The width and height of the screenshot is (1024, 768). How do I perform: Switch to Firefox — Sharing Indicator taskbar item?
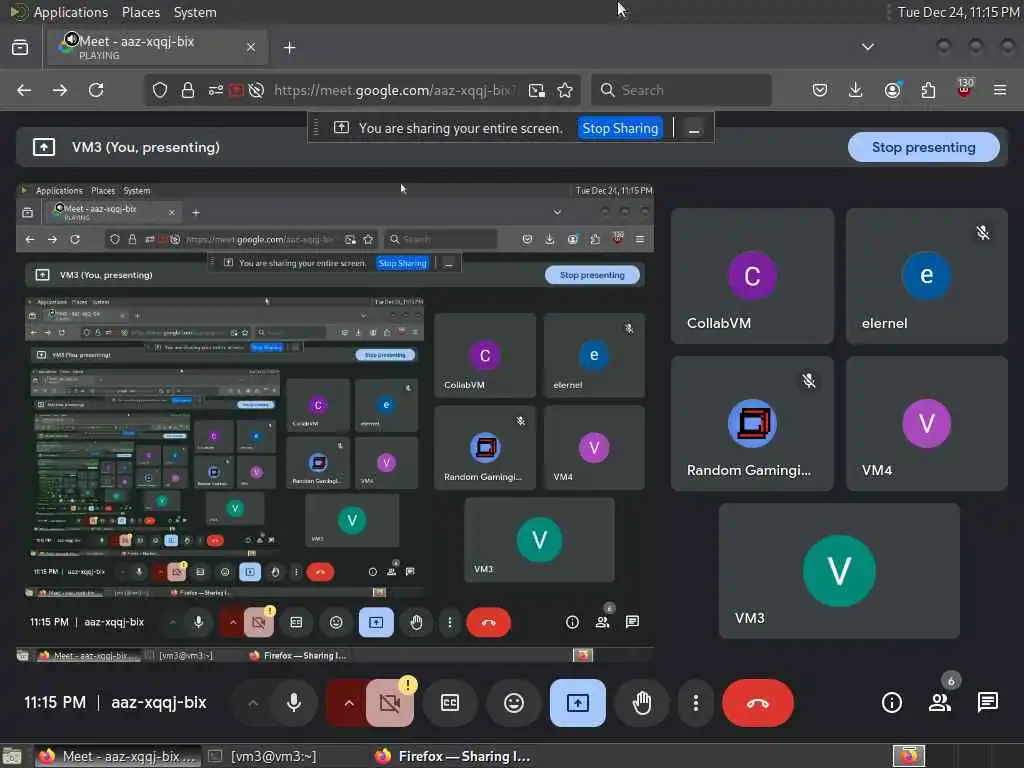point(453,756)
